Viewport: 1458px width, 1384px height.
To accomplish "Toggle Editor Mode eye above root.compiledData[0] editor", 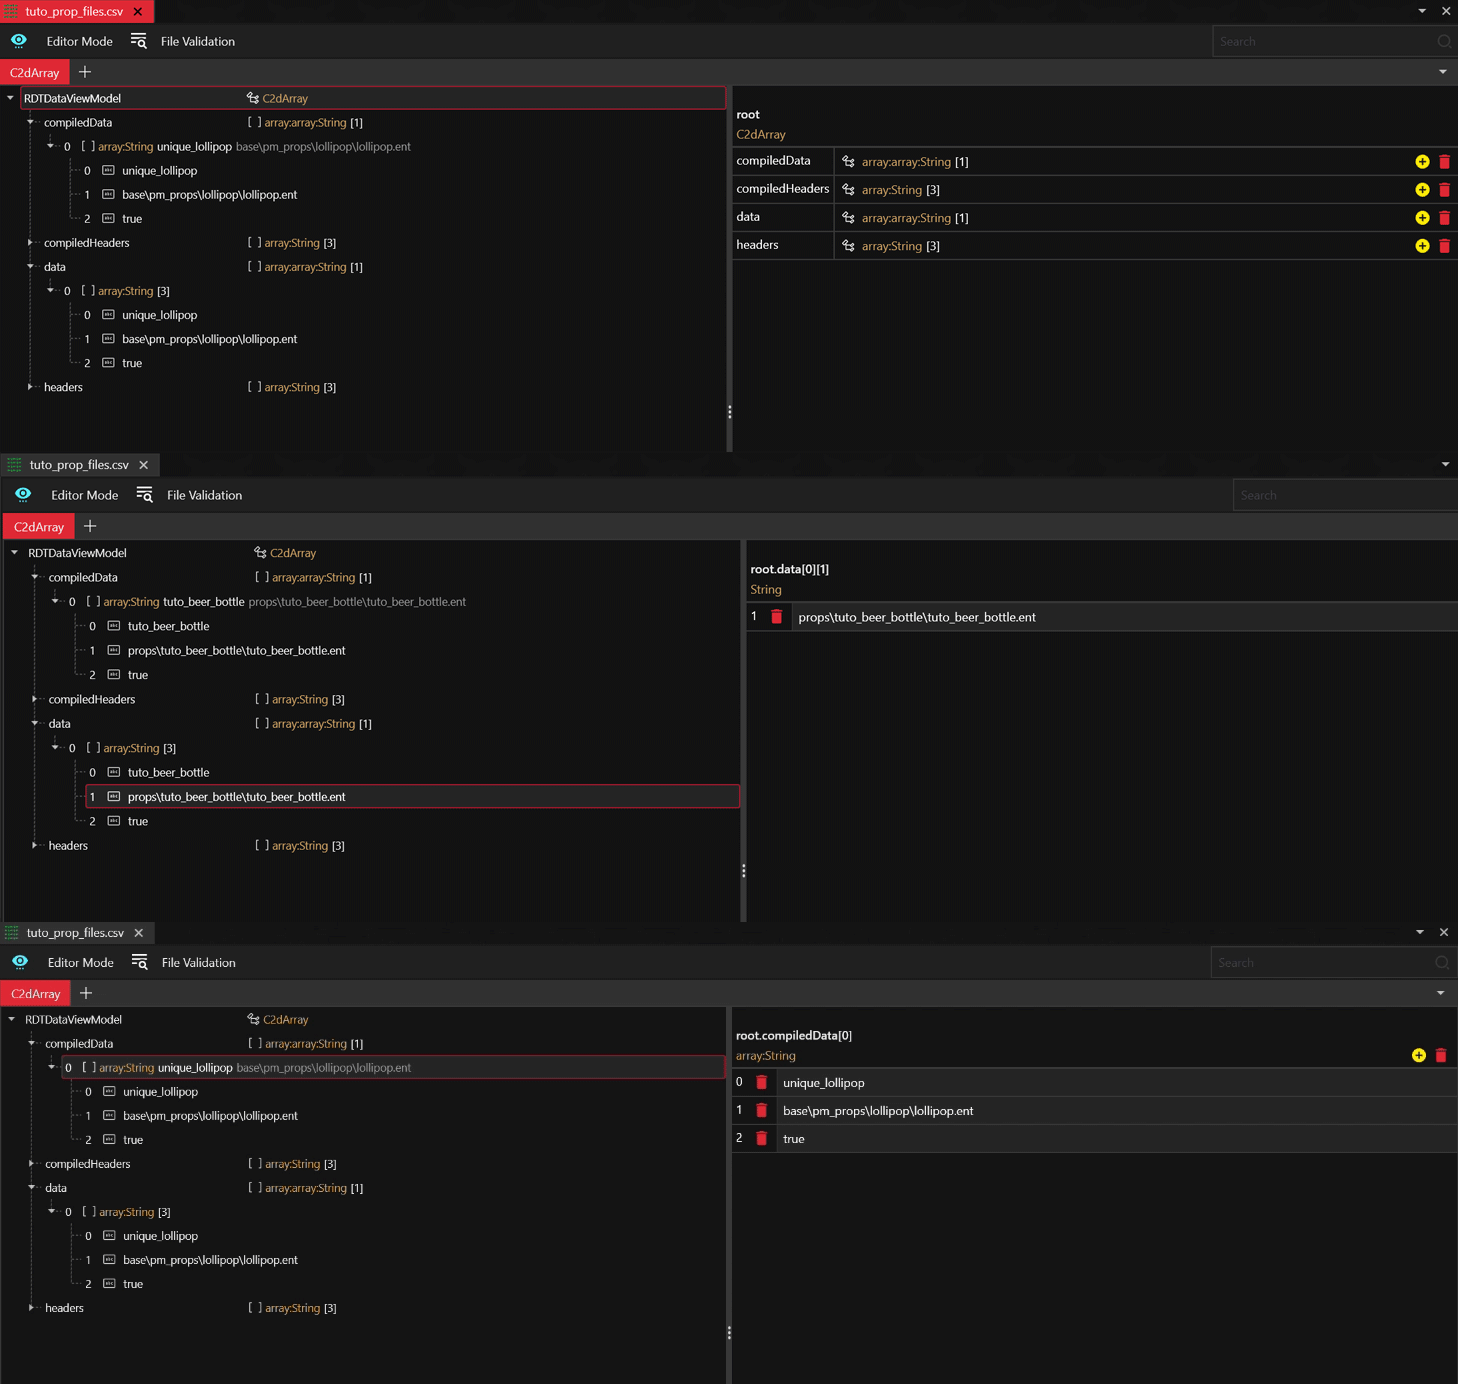I will [20, 962].
